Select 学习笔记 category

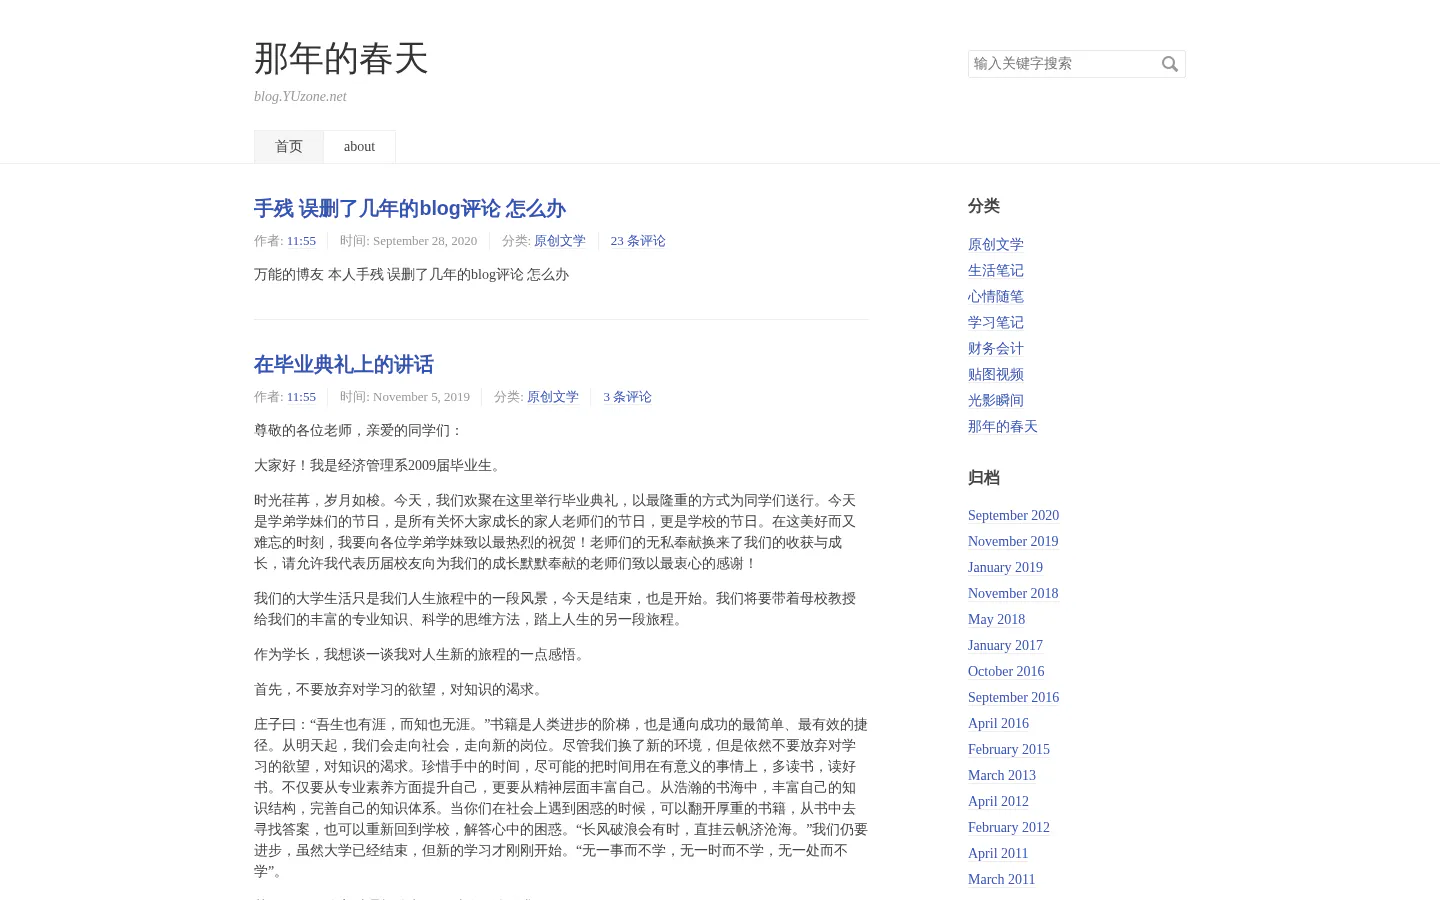pyautogui.click(x=996, y=323)
